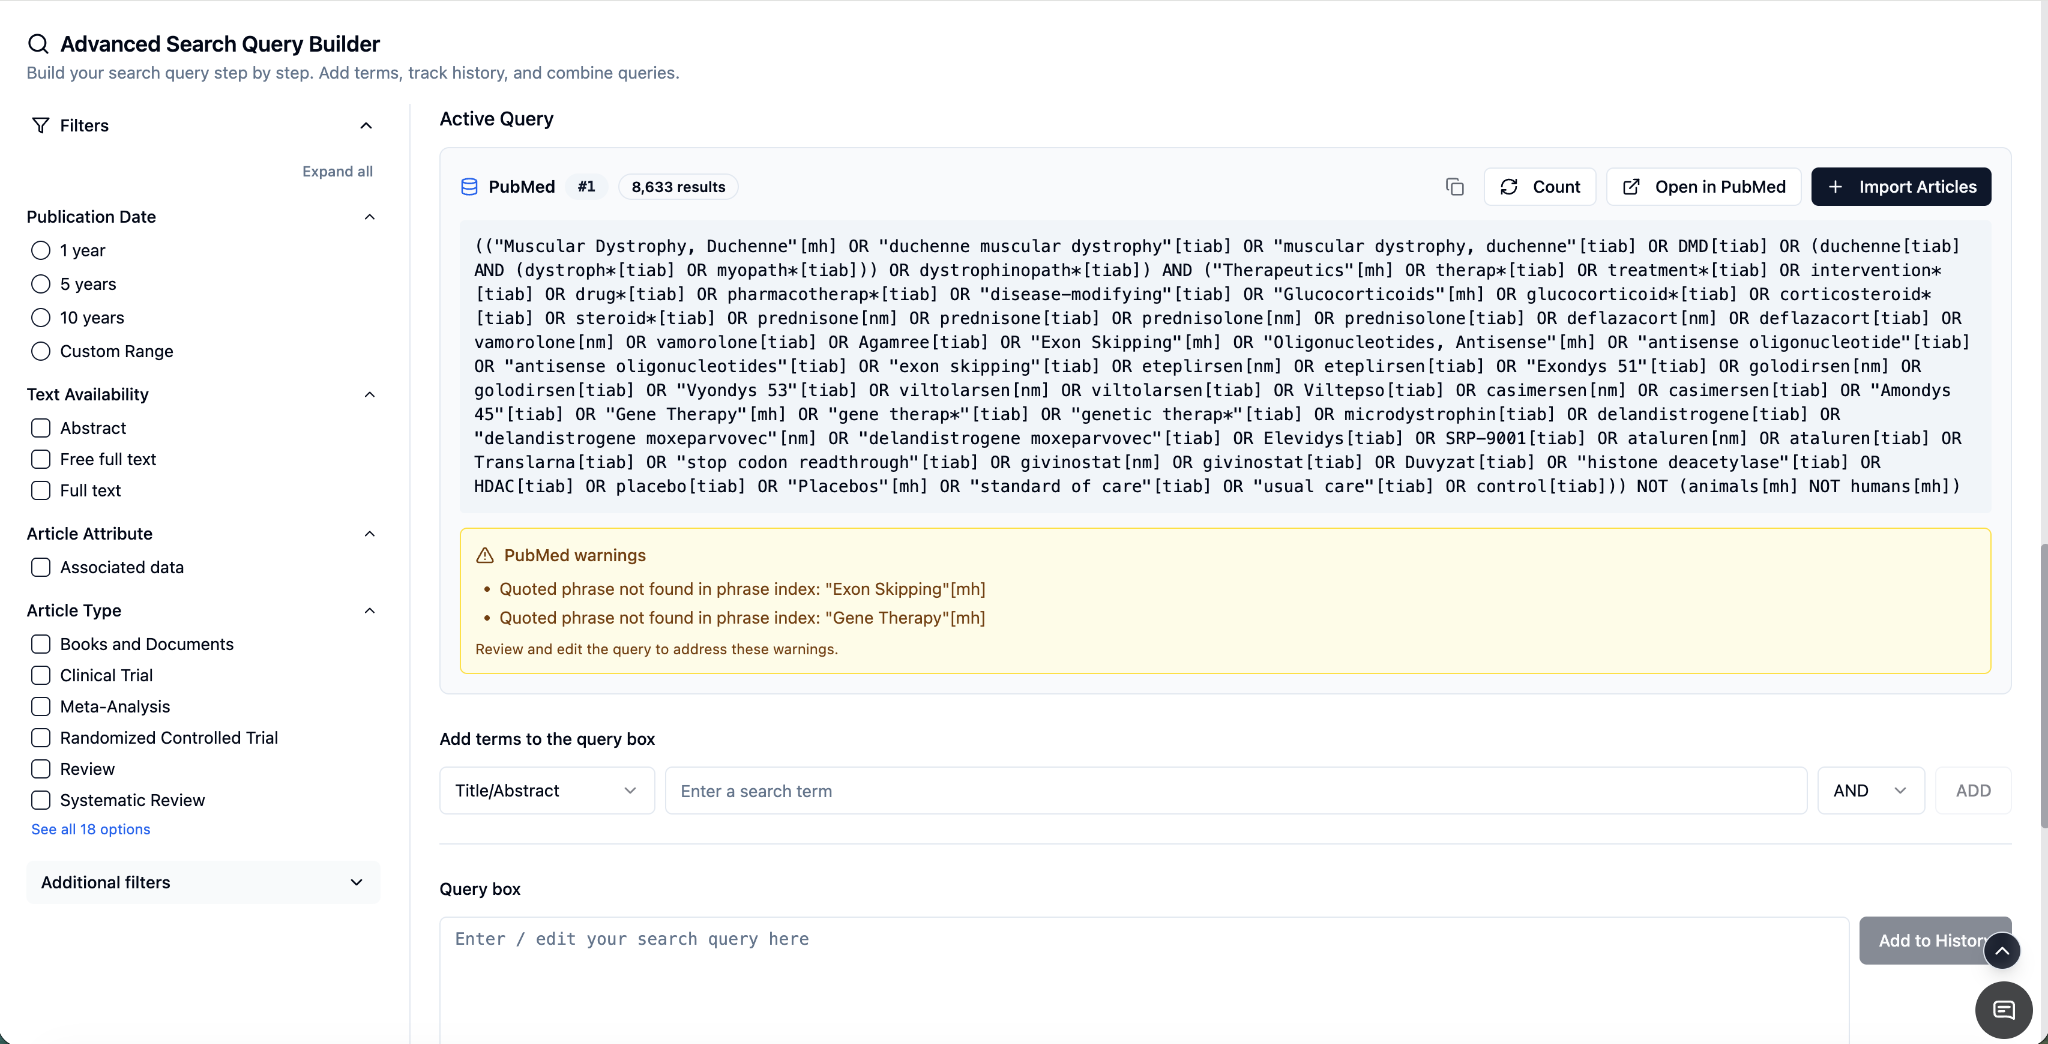Click the Import Articles button
Viewport: 2048px width, 1044px height.
[x=1901, y=187]
